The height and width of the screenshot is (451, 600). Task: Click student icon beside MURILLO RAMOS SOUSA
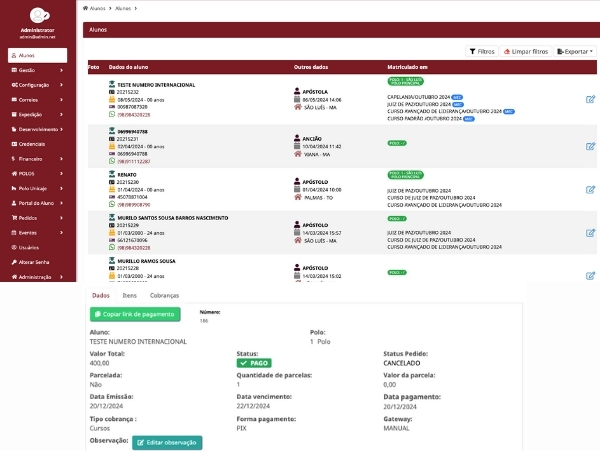pos(112,261)
